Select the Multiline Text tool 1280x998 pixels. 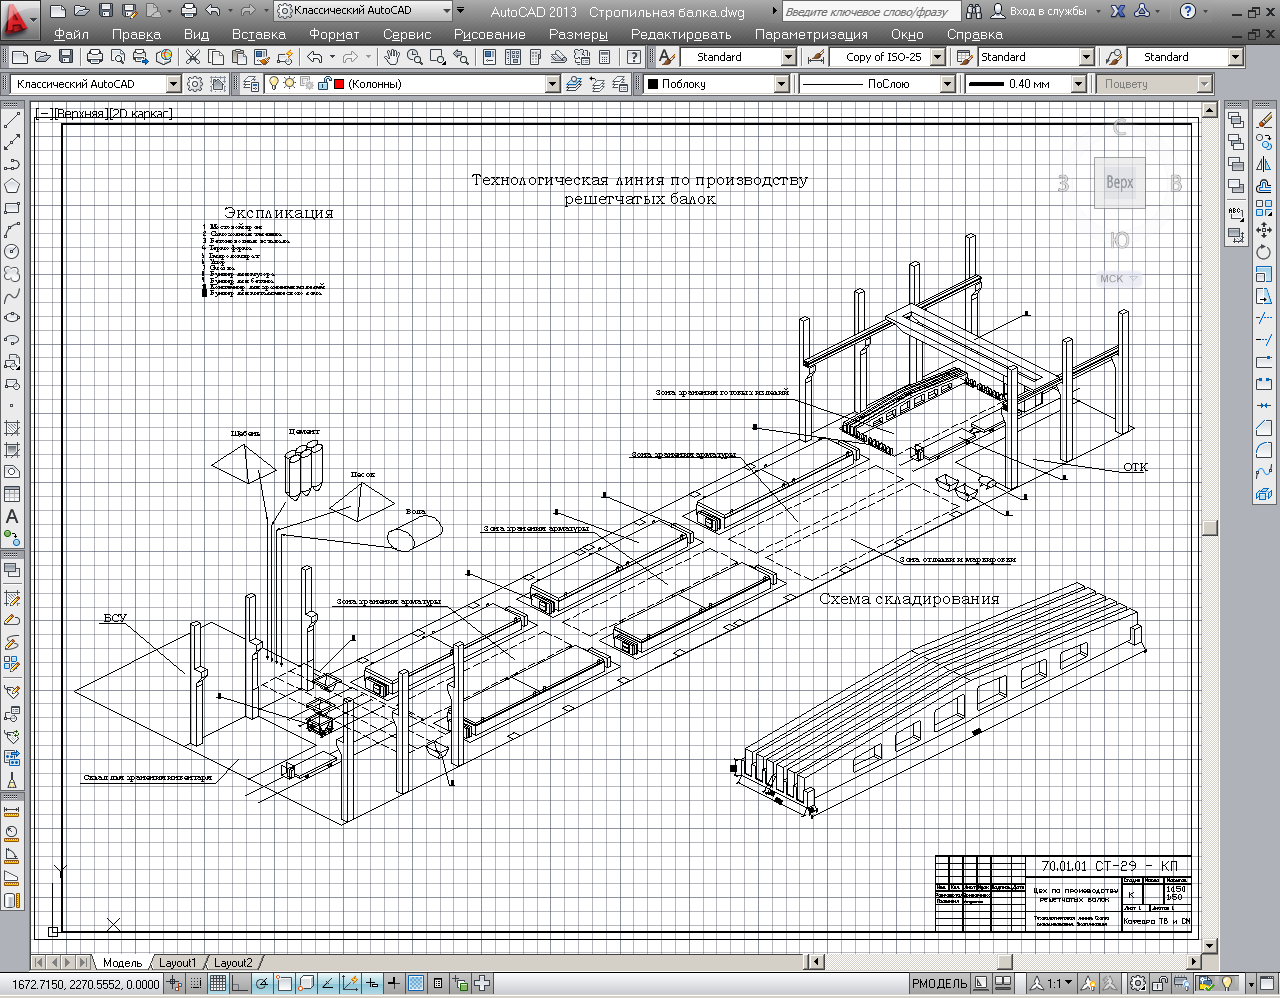pyautogui.click(x=12, y=517)
